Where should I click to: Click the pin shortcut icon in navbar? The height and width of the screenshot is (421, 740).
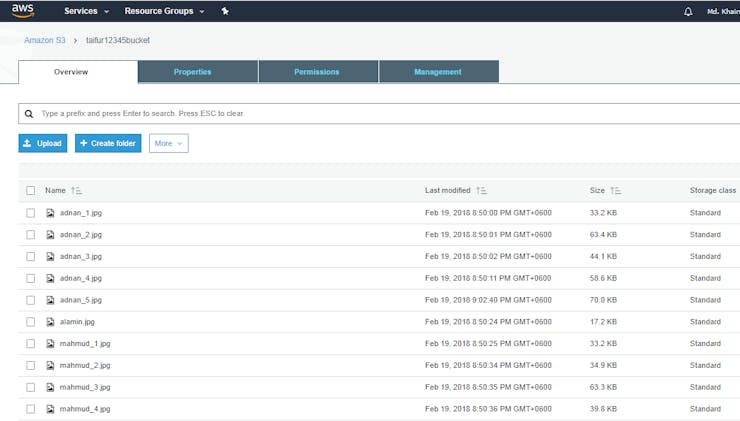[x=225, y=11]
